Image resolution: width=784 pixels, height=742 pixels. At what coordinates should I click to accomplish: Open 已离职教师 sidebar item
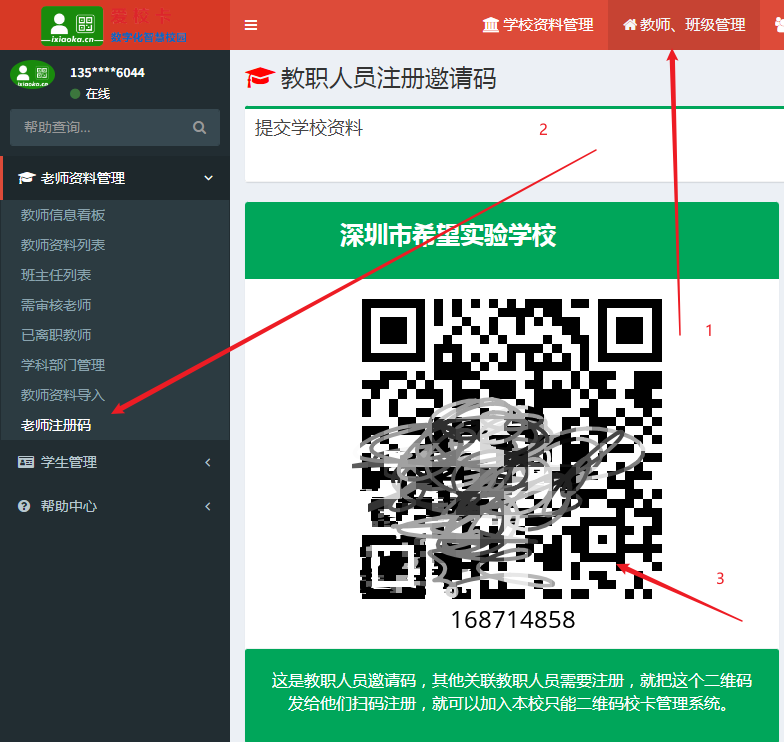coord(56,335)
